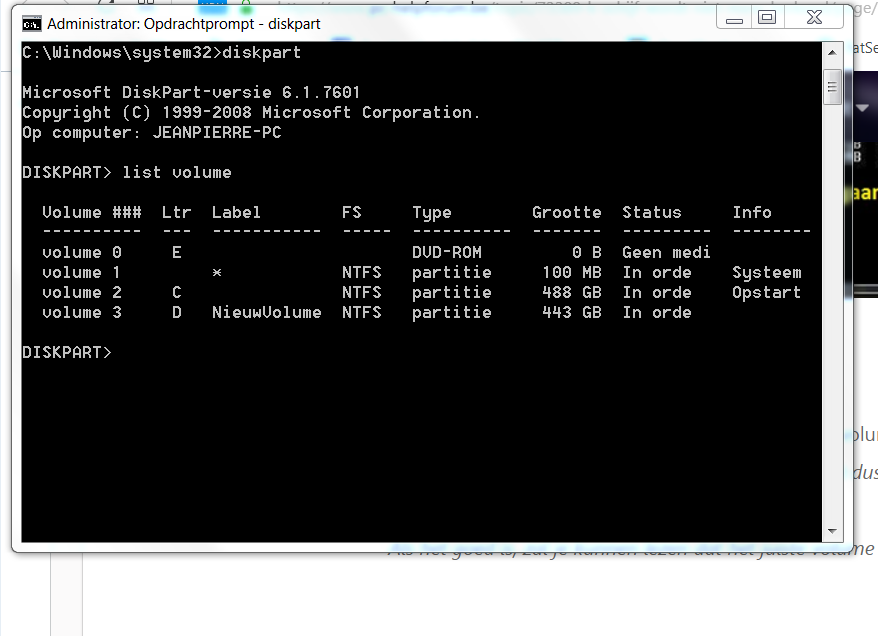This screenshot has height=636, width=878.
Task: Click drive letter 'D' of volume 3
Action: click(177, 312)
